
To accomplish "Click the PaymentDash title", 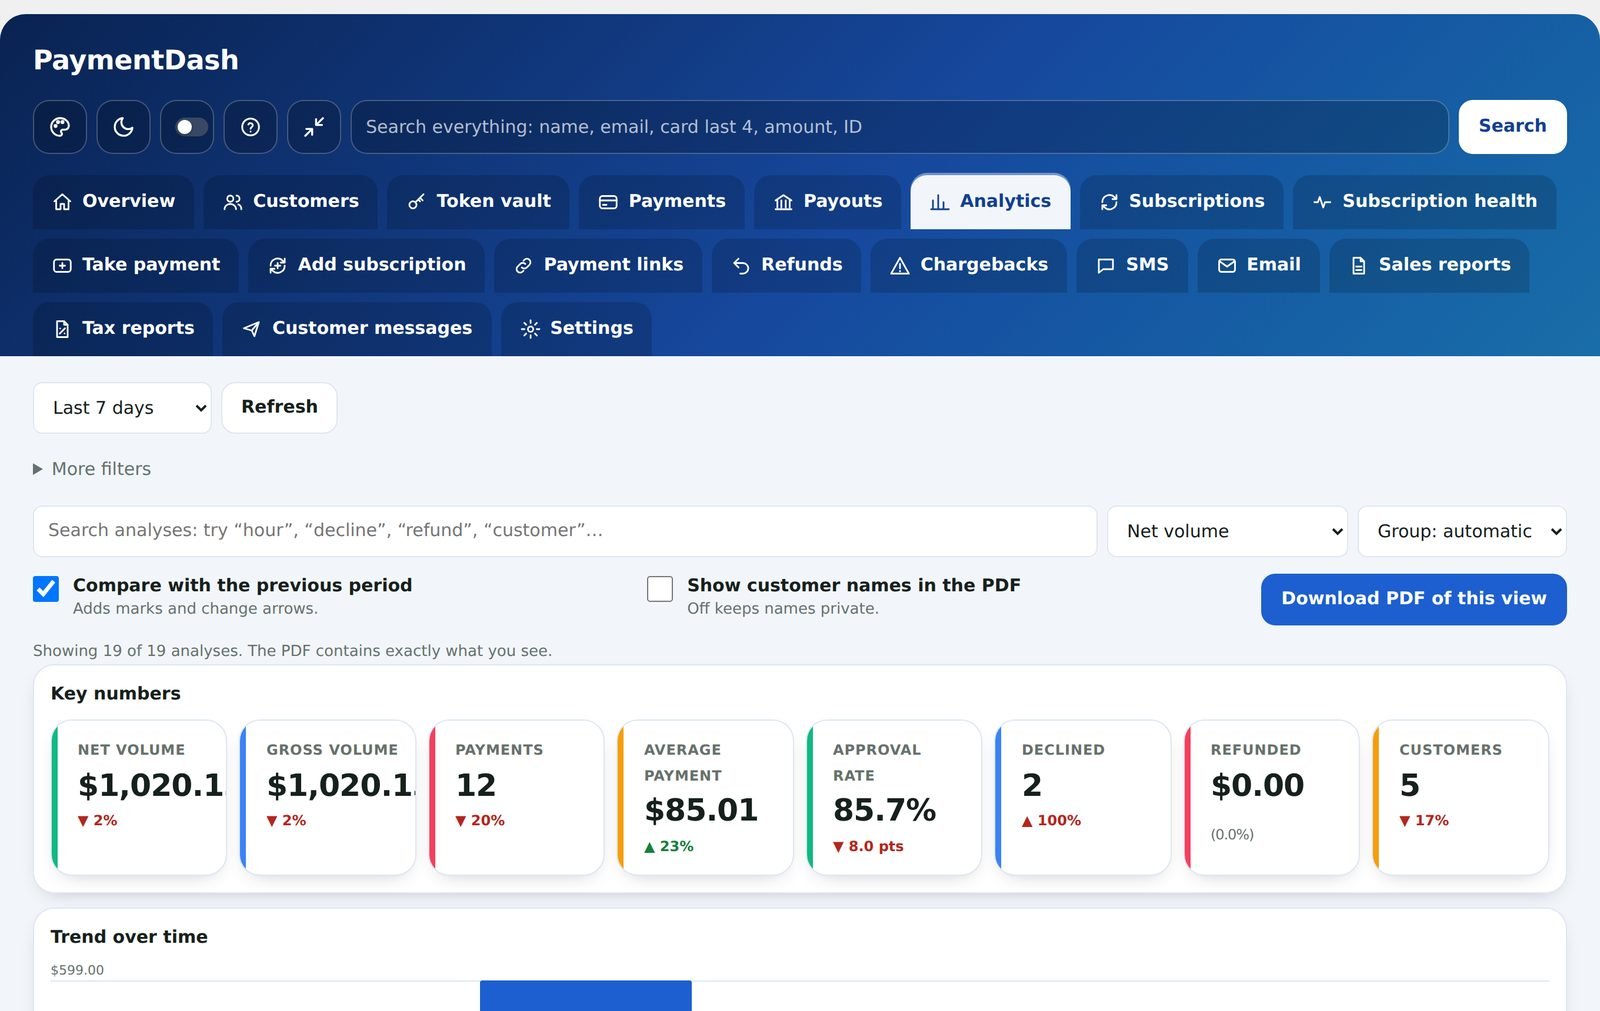I will pyautogui.click(x=136, y=60).
